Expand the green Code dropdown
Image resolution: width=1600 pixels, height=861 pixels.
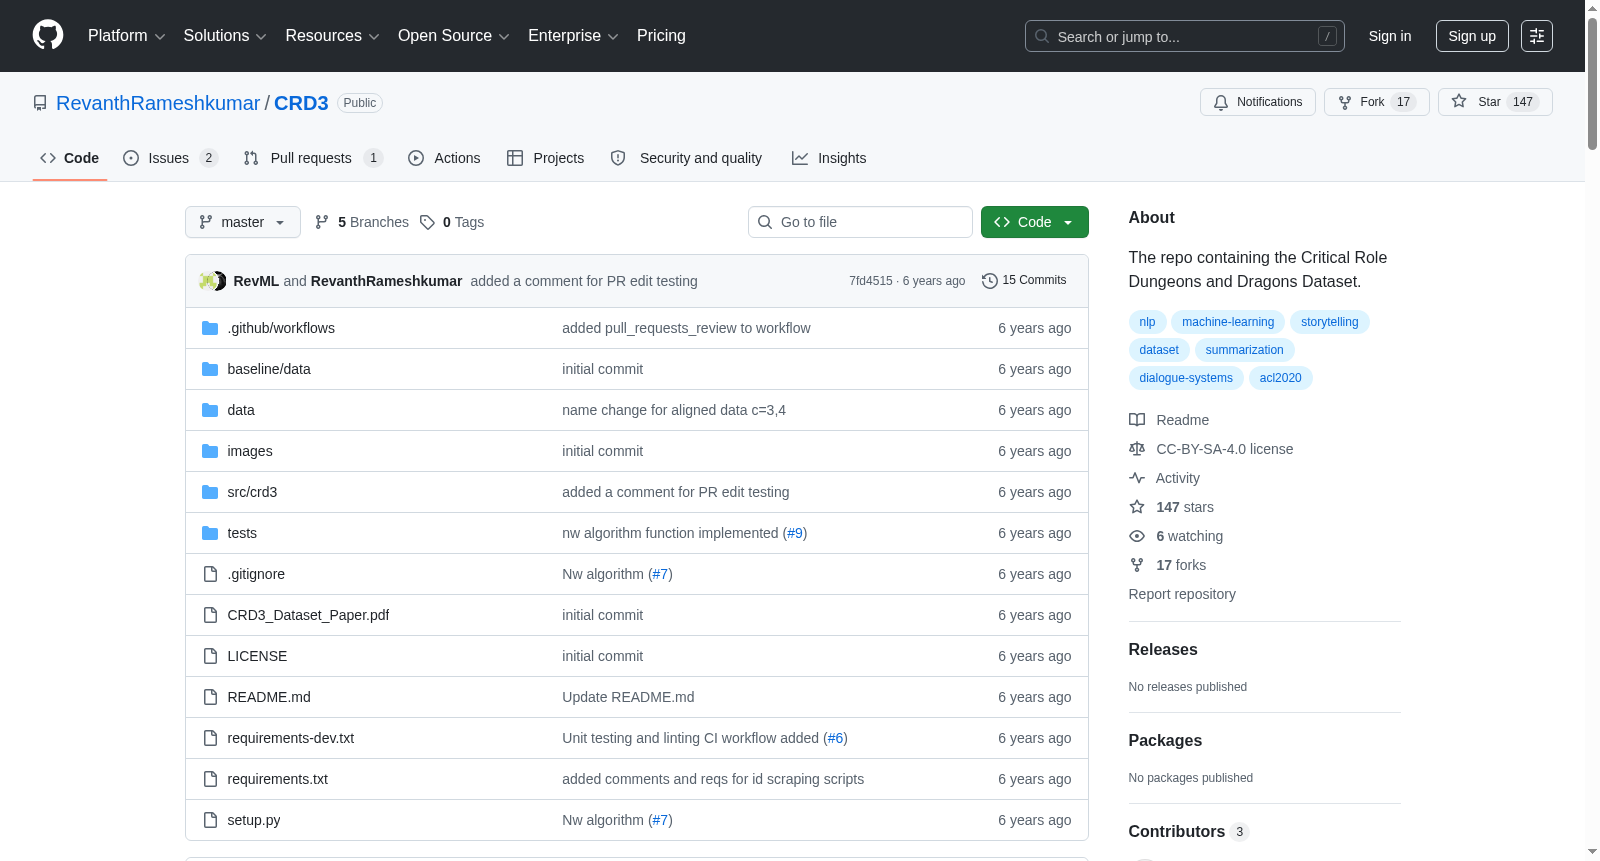[1034, 222]
